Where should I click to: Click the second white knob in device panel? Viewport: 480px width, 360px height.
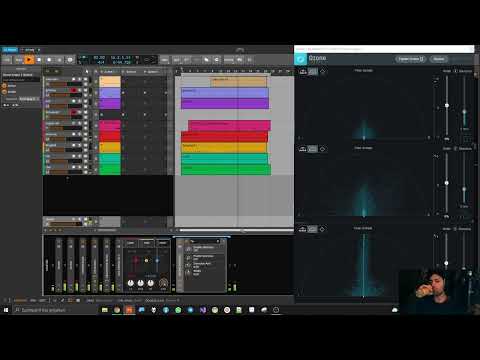click(141, 283)
